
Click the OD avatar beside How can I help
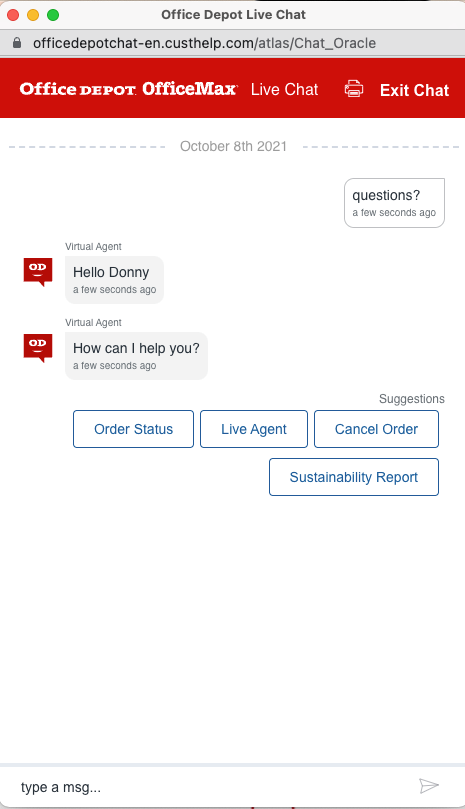click(x=38, y=348)
